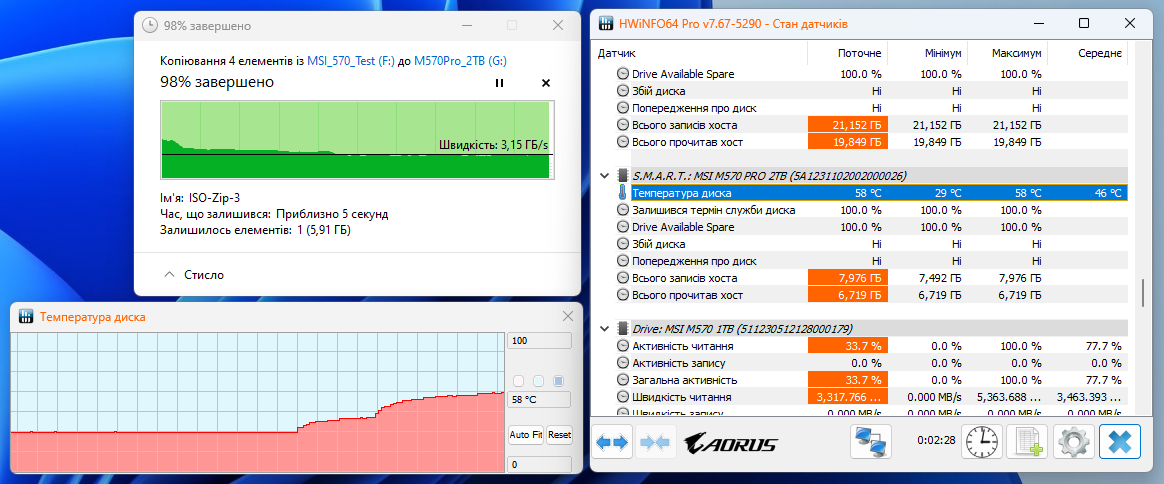Viewport: 1164px width, 484px height.
Task: Click the temperature history graph area
Action: pyautogui.click(x=258, y=402)
